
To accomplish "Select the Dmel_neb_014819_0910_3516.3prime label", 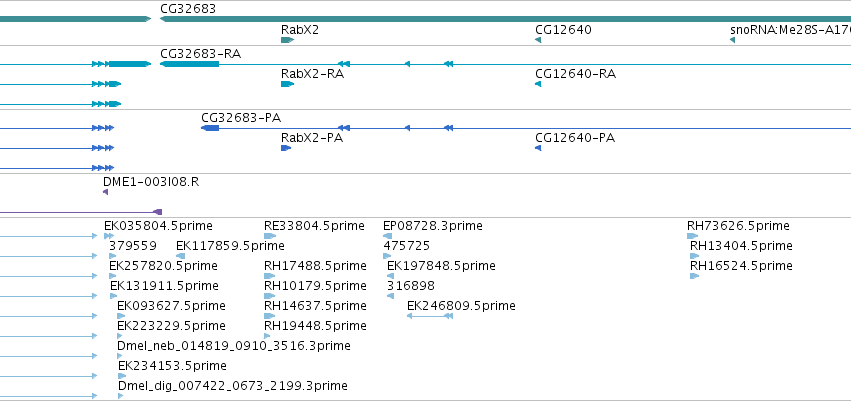I will (234, 346).
